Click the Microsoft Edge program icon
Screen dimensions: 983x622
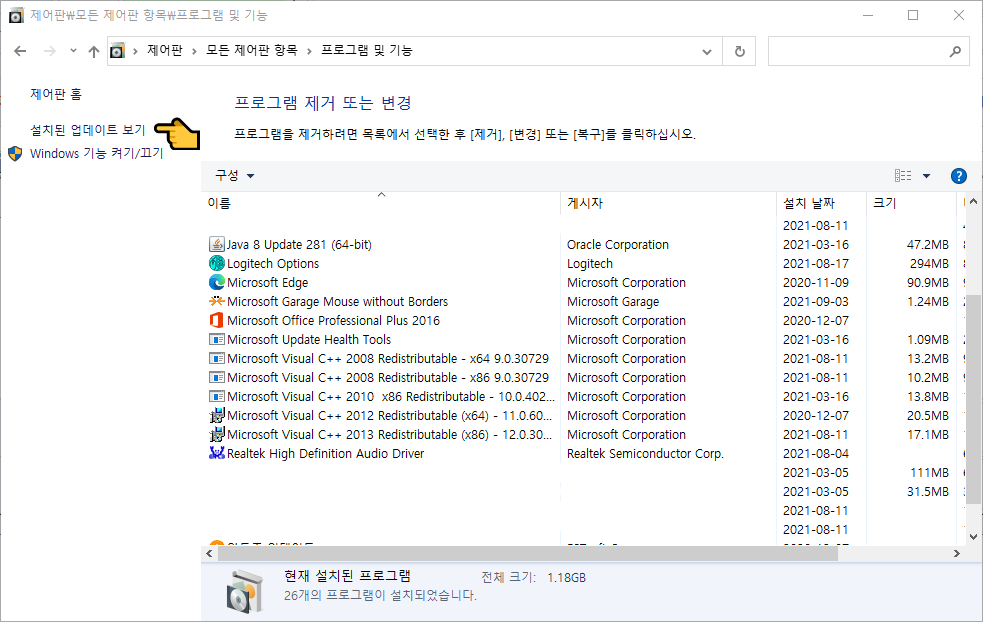pos(216,282)
